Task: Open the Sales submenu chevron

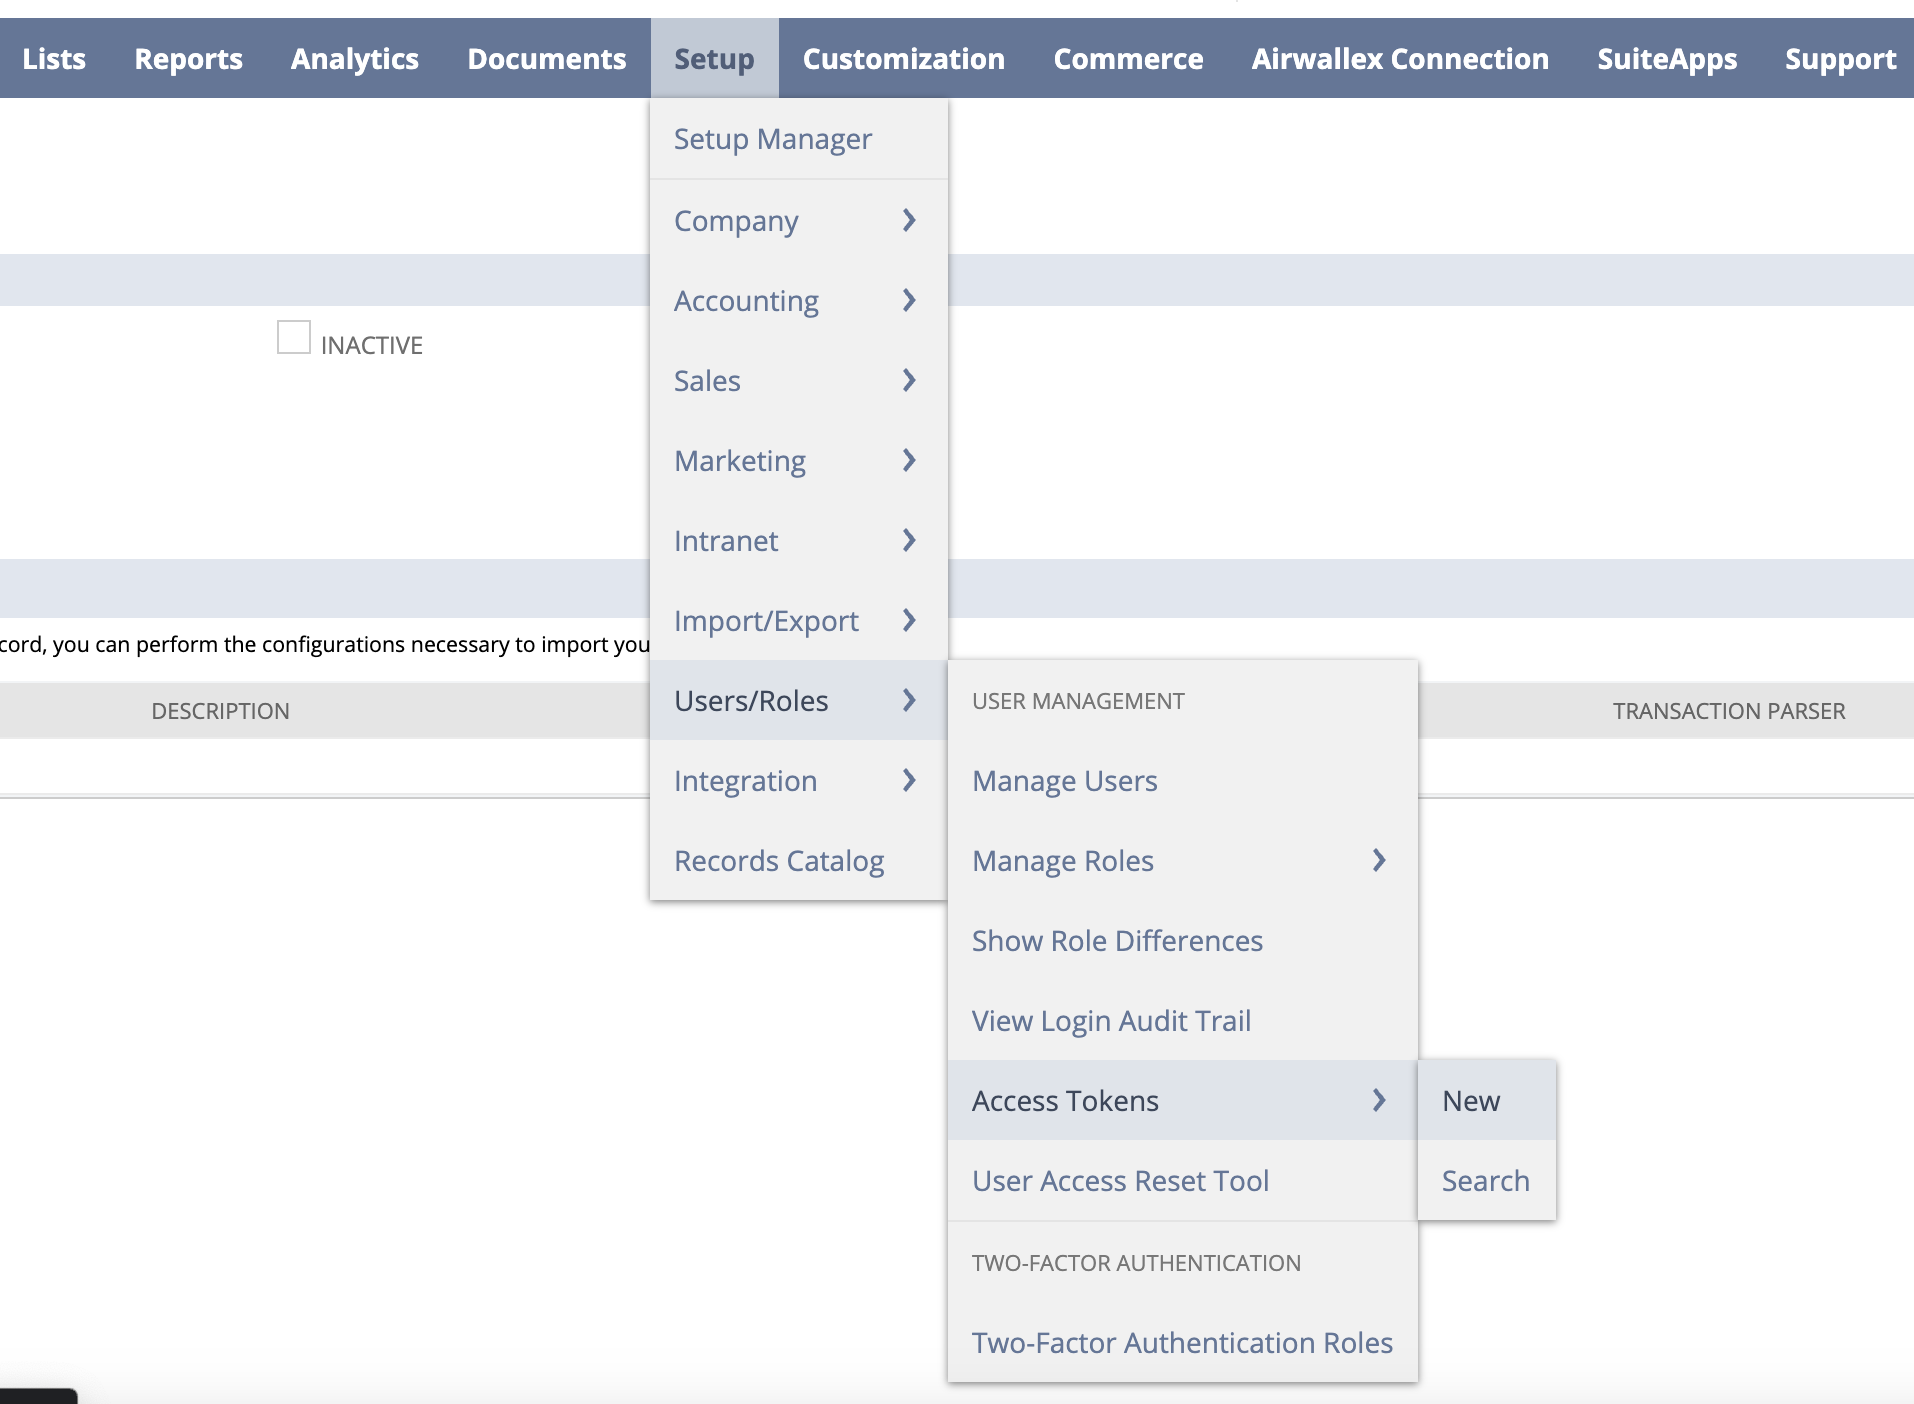Action: tap(908, 380)
